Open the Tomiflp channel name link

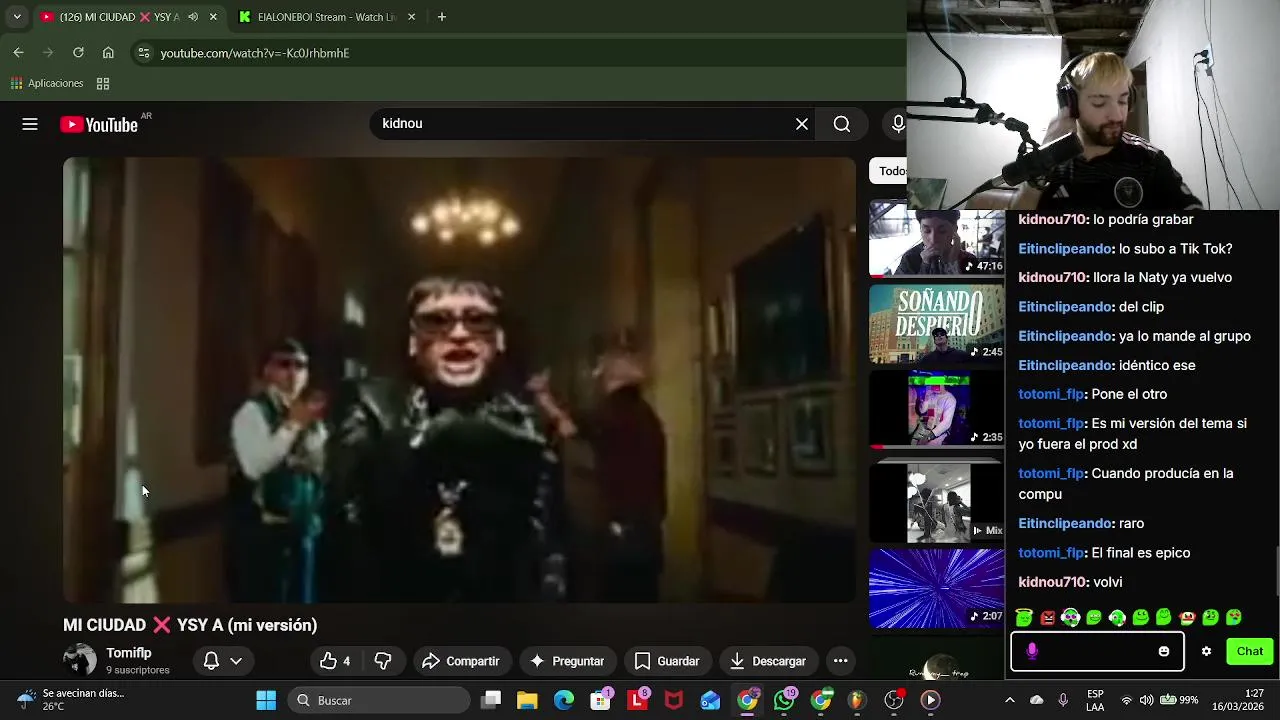click(x=129, y=653)
